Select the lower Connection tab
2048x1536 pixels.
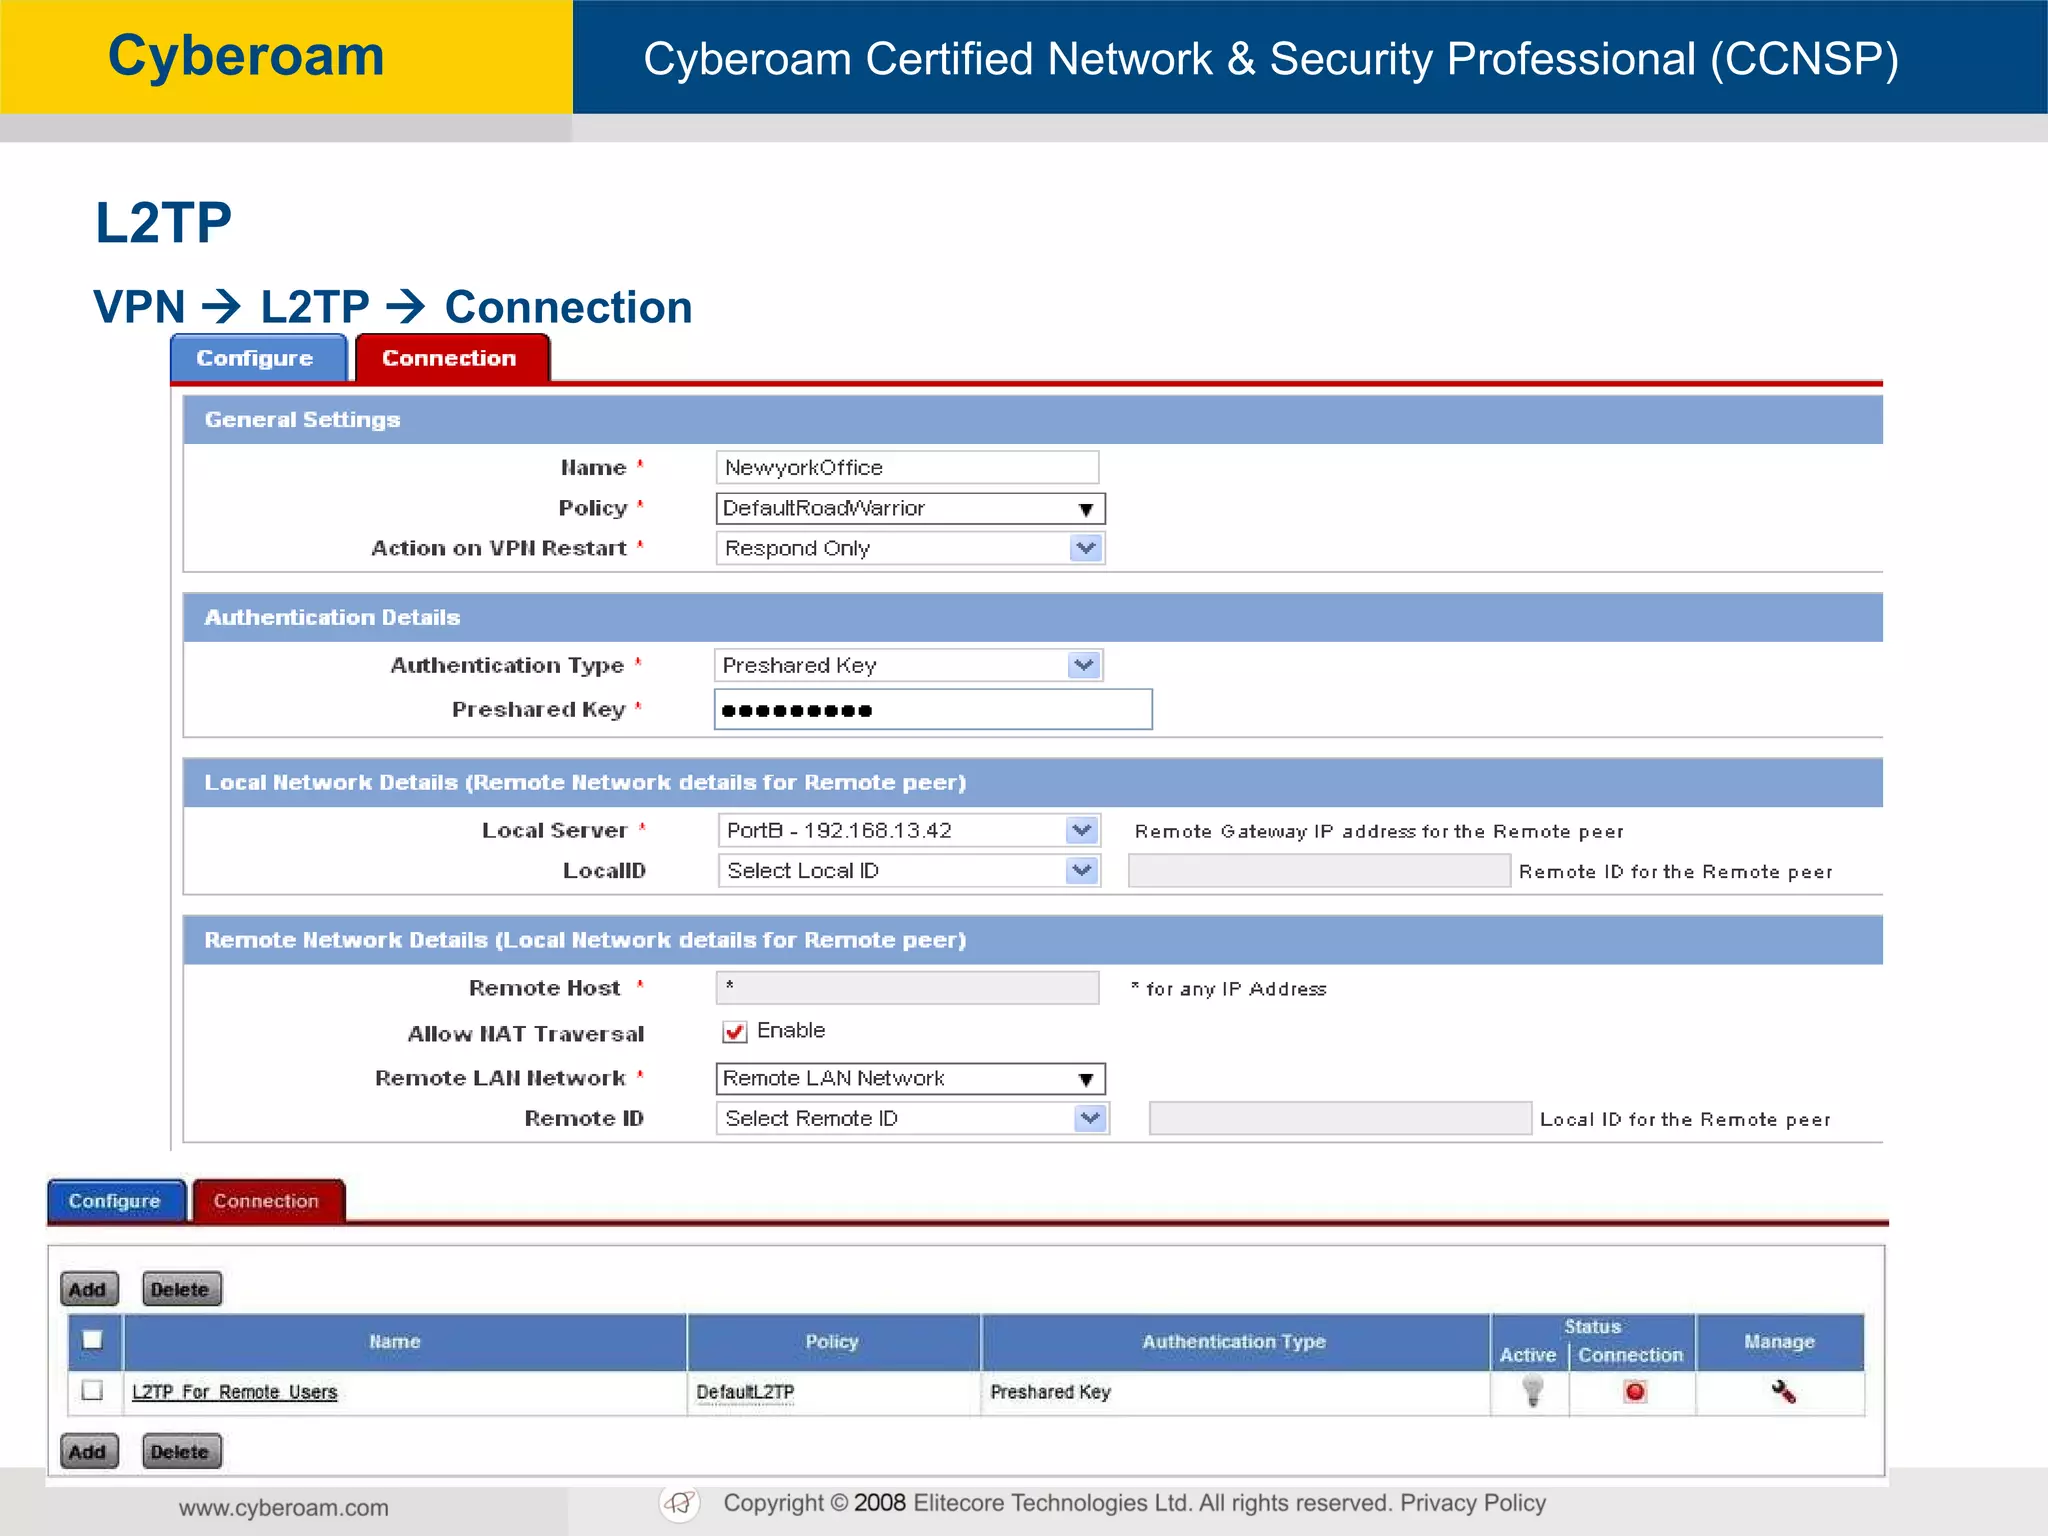pyautogui.click(x=269, y=1201)
